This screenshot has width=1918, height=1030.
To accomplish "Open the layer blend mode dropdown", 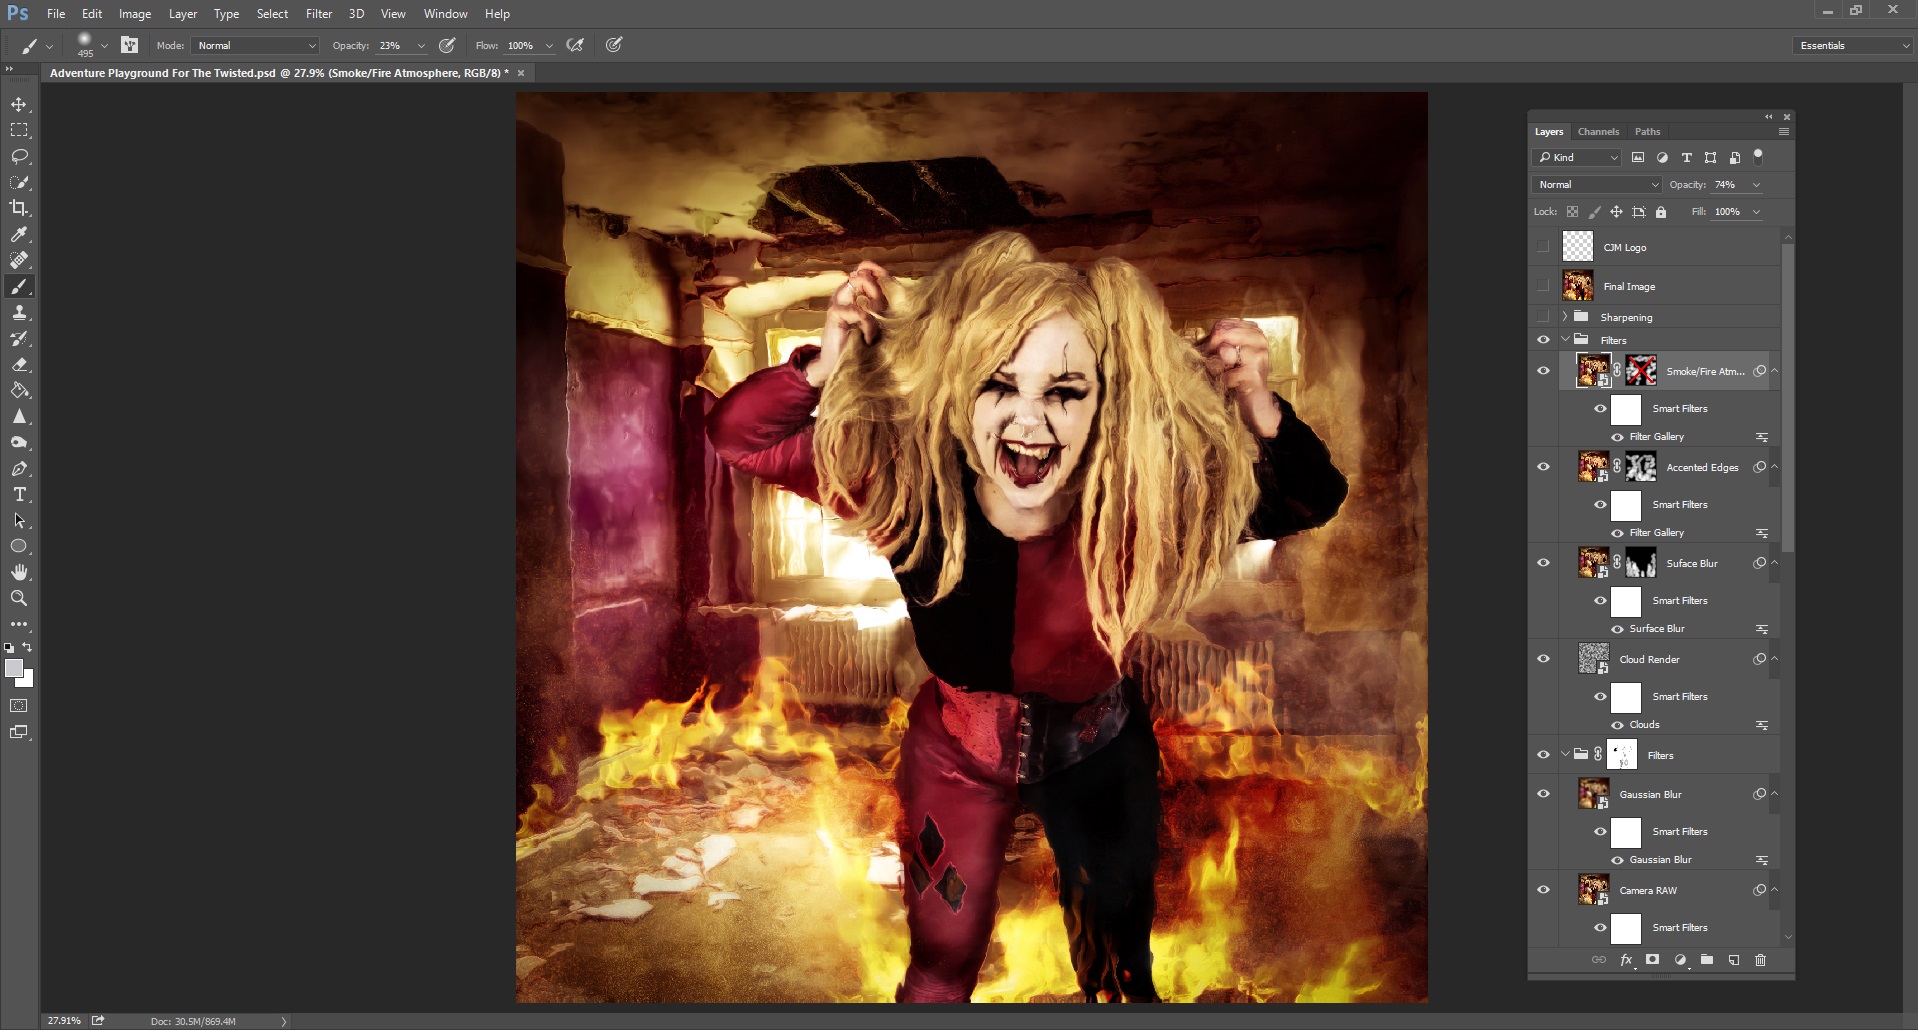I will point(1596,185).
